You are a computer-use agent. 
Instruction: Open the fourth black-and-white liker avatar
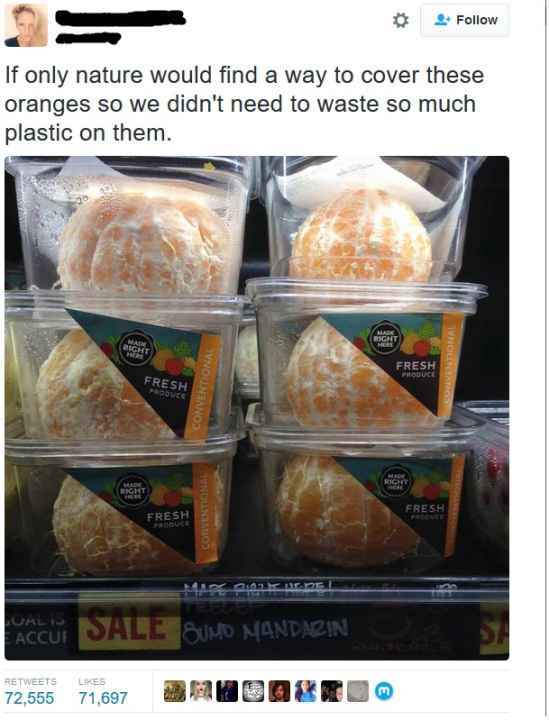pyautogui.click(x=253, y=691)
